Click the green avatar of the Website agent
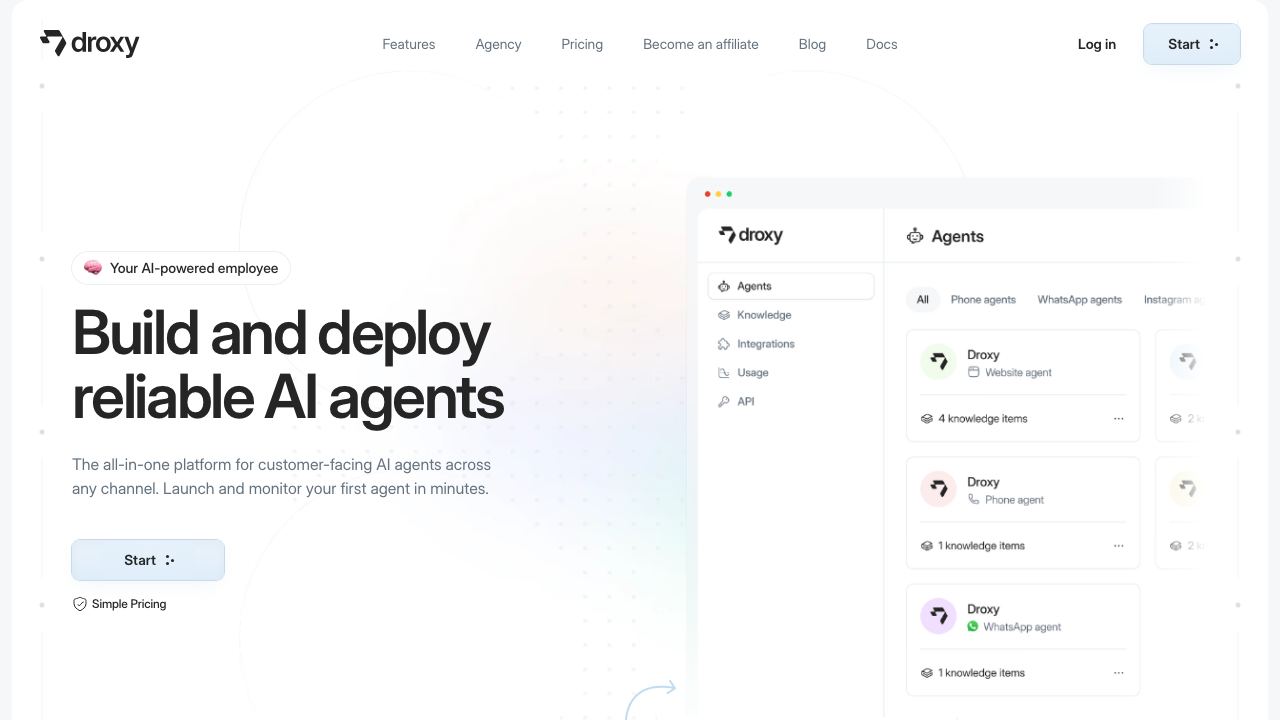The height and width of the screenshot is (720, 1280). 939,362
